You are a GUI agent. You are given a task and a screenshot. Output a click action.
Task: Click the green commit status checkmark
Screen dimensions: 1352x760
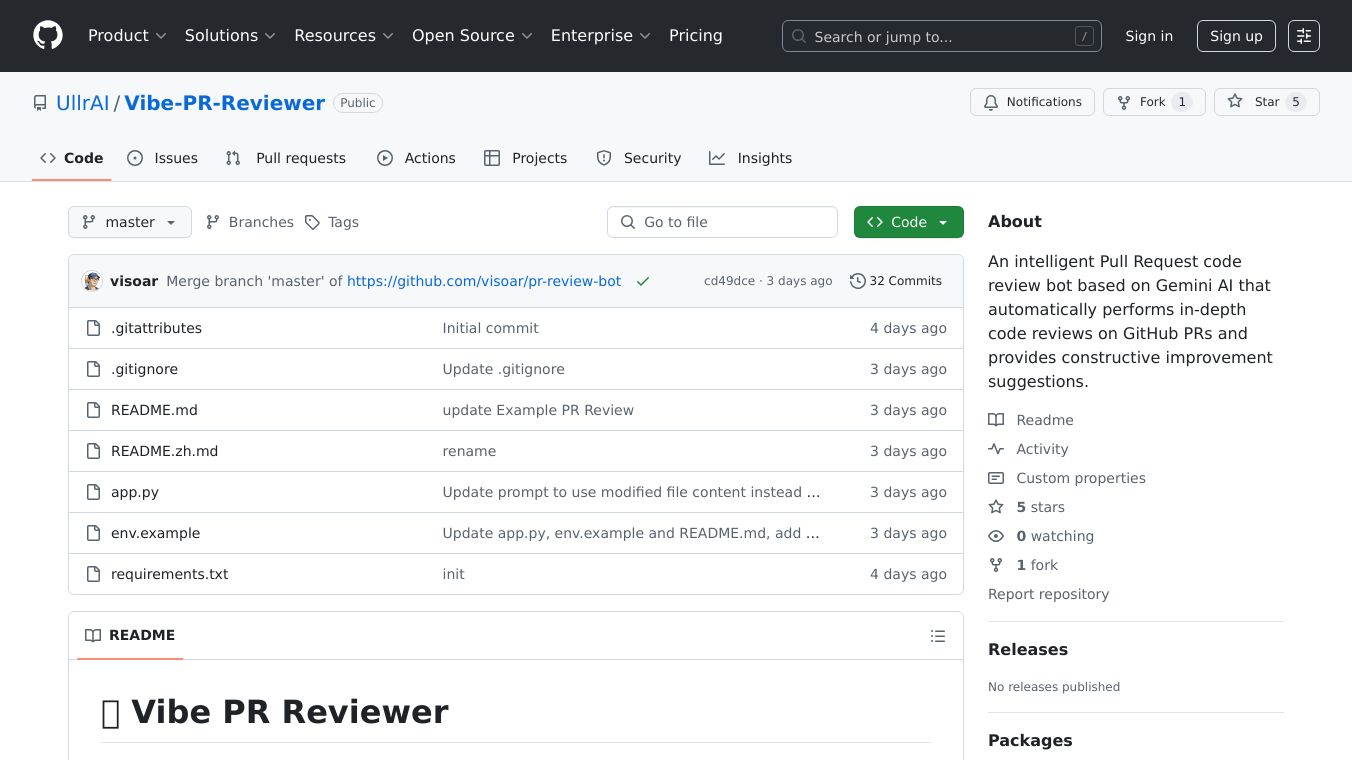643,282
